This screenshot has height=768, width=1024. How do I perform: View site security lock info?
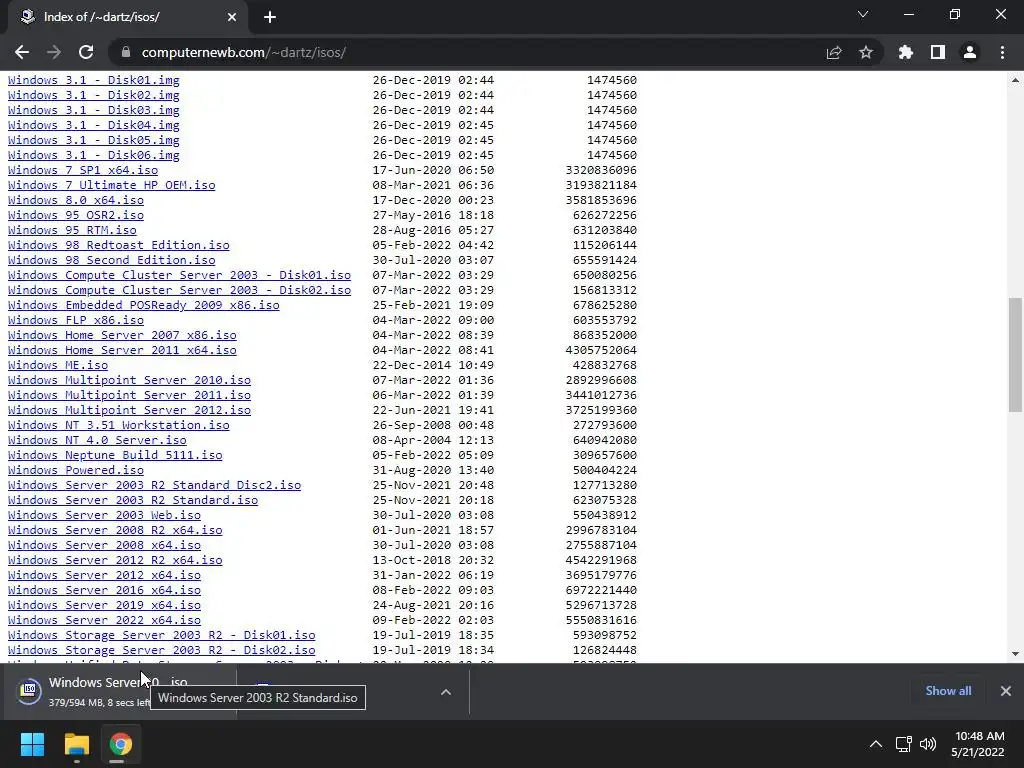[x=126, y=52]
